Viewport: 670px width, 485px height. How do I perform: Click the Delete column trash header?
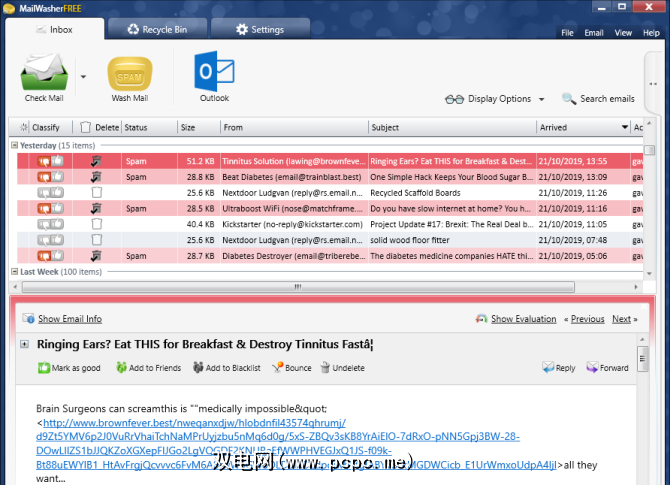click(85, 127)
